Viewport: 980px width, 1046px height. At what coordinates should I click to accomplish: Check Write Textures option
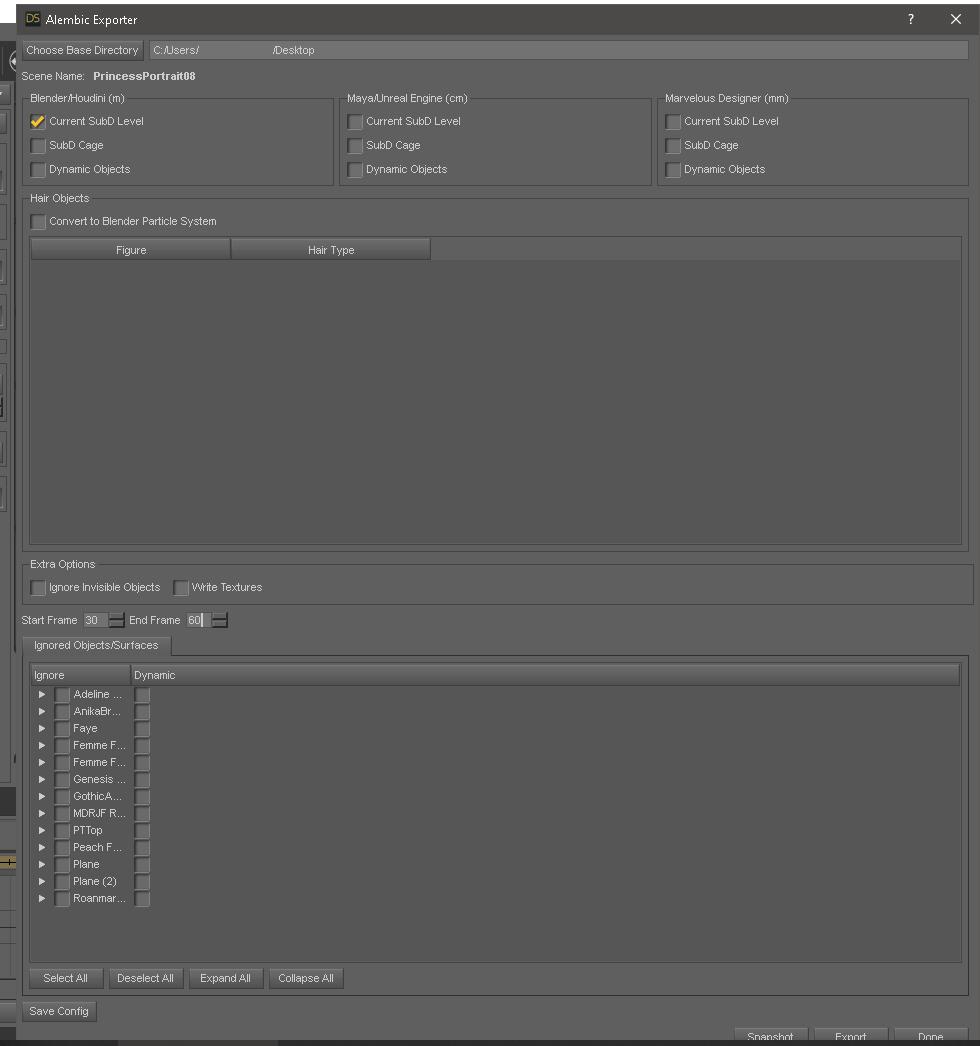pos(180,588)
